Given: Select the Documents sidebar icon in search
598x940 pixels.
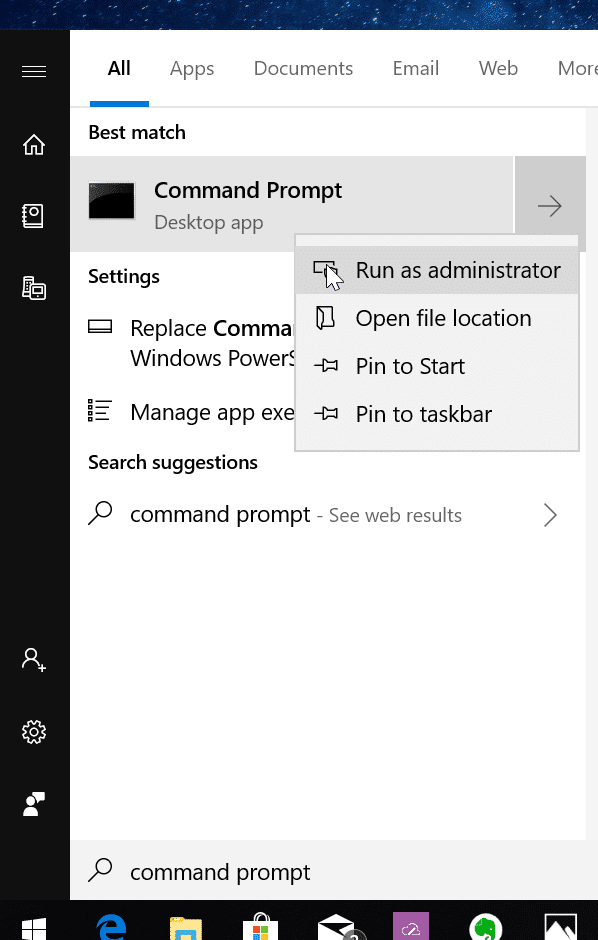Looking at the screenshot, I should (x=33, y=215).
